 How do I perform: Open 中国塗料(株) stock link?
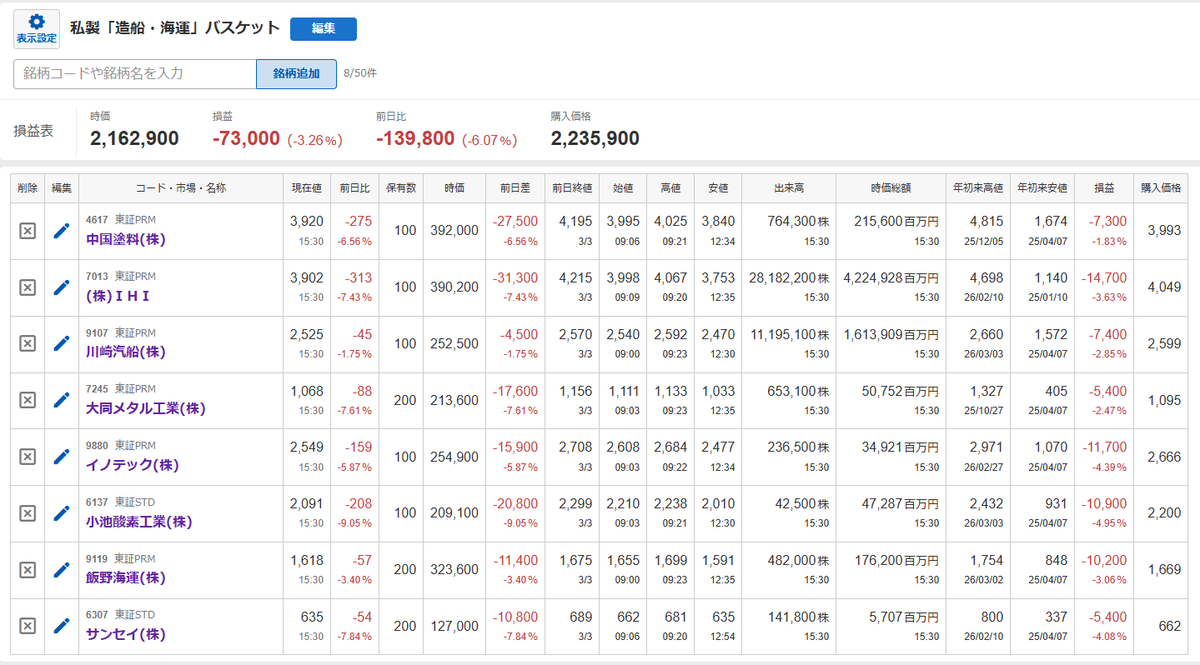[126, 239]
